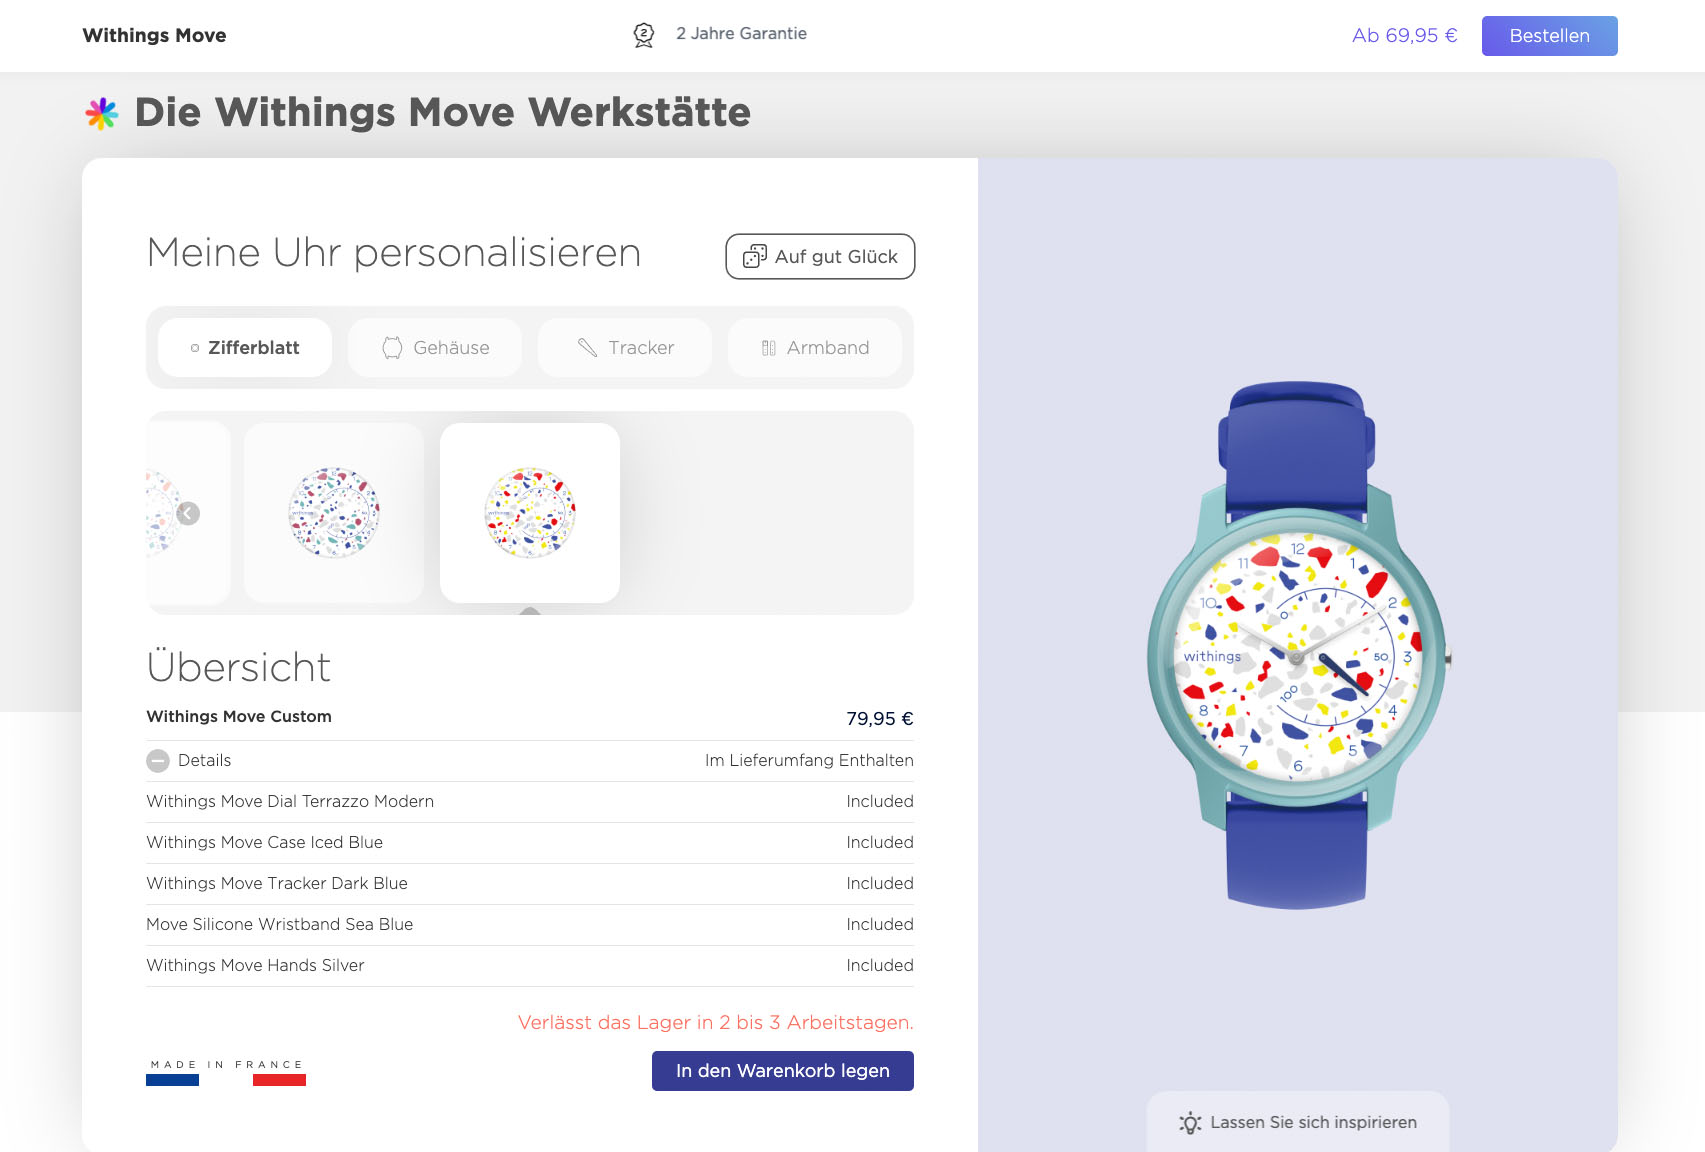Viewport: 1705px width, 1152px height.
Task: Click the Withings Move header title
Action: click(154, 36)
